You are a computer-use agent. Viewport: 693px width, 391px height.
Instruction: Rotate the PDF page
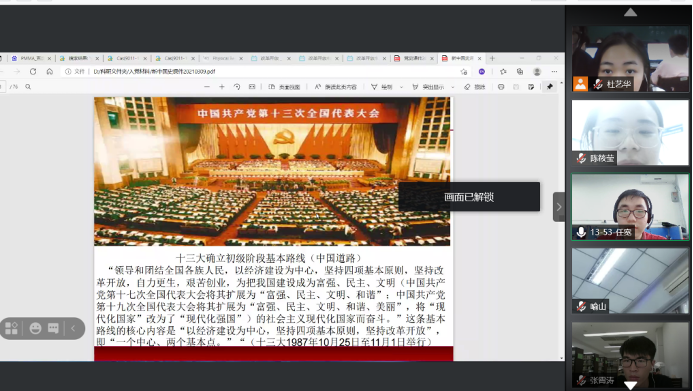pos(237,87)
